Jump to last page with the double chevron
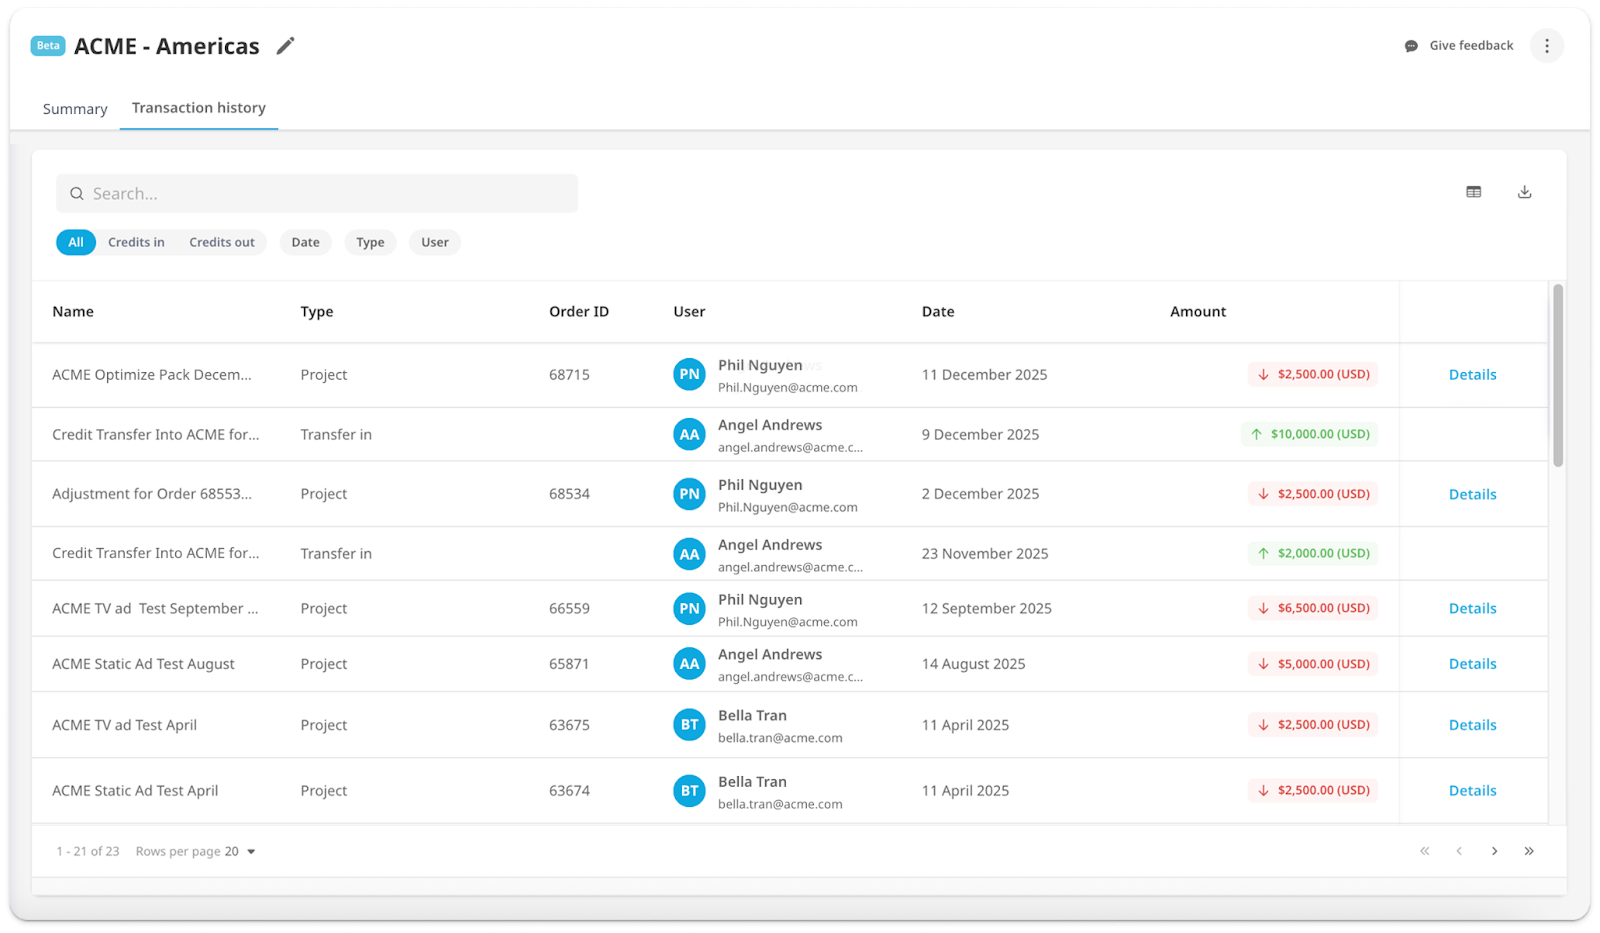The width and height of the screenshot is (1600, 933). coord(1529,851)
